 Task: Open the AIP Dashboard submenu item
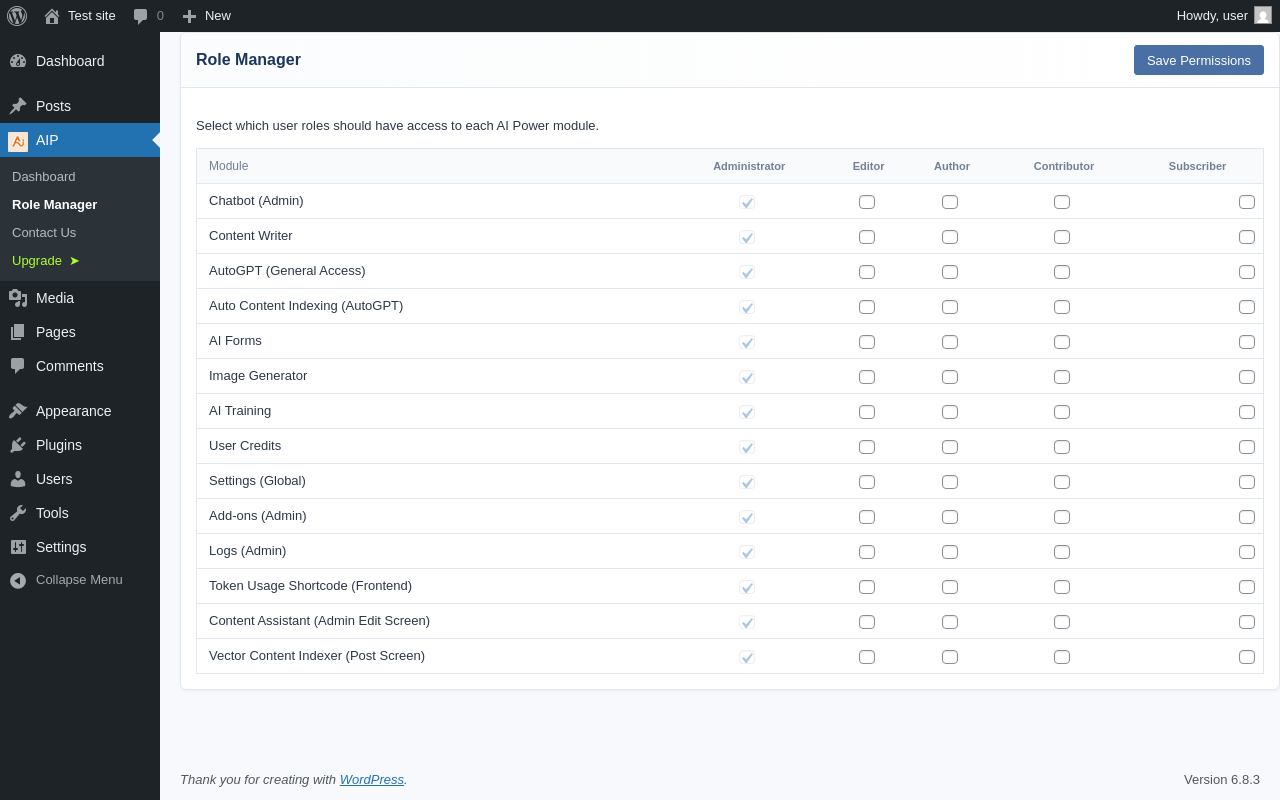click(x=44, y=177)
